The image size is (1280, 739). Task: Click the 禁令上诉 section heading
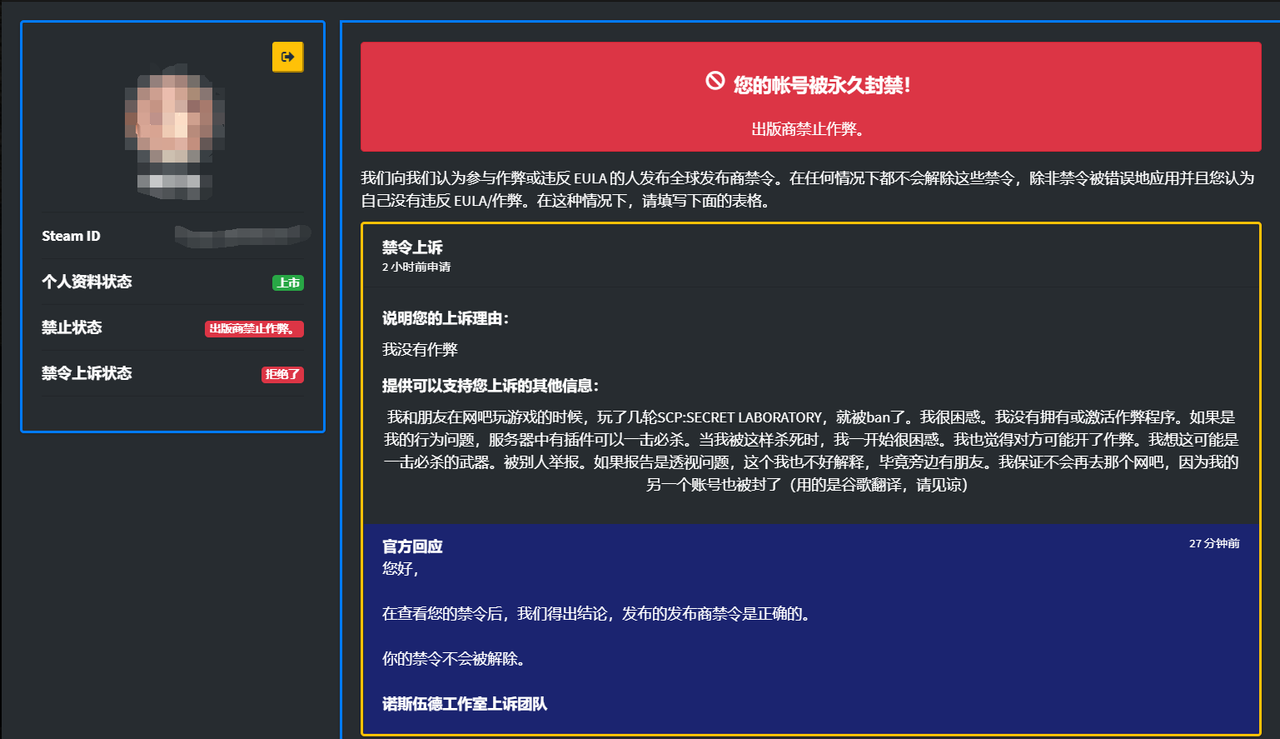(x=412, y=247)
